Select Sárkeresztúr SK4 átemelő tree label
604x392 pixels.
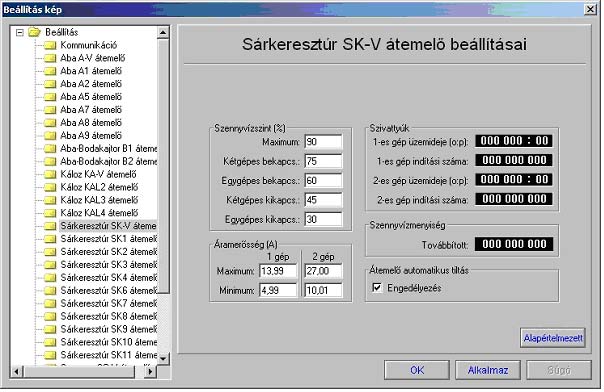coord(109,278)
